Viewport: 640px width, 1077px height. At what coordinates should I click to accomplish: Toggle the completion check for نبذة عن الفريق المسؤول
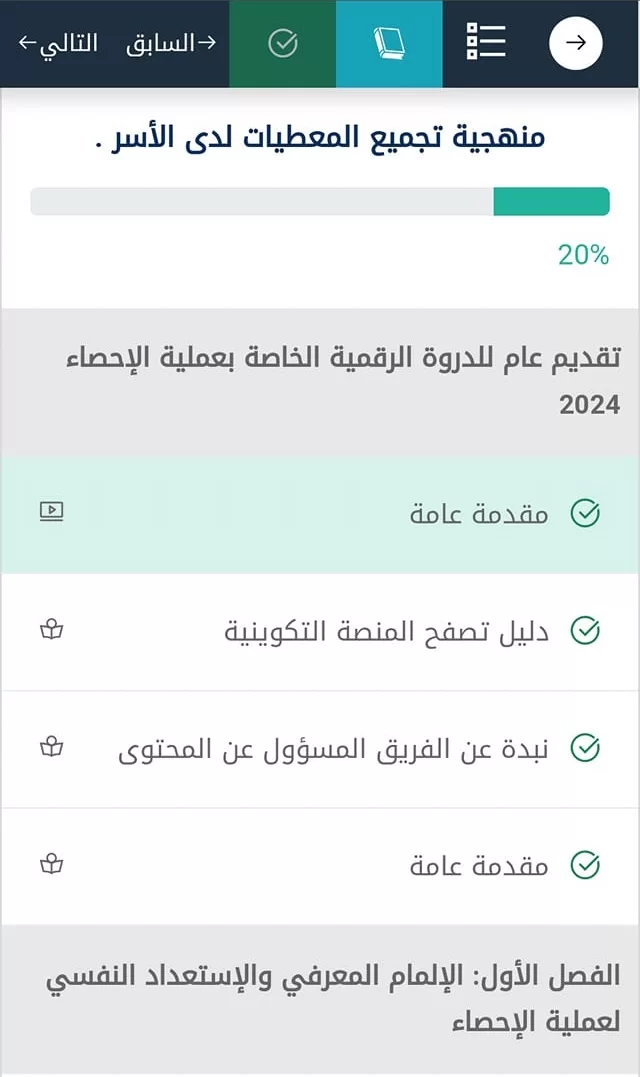tap(585, 748)
